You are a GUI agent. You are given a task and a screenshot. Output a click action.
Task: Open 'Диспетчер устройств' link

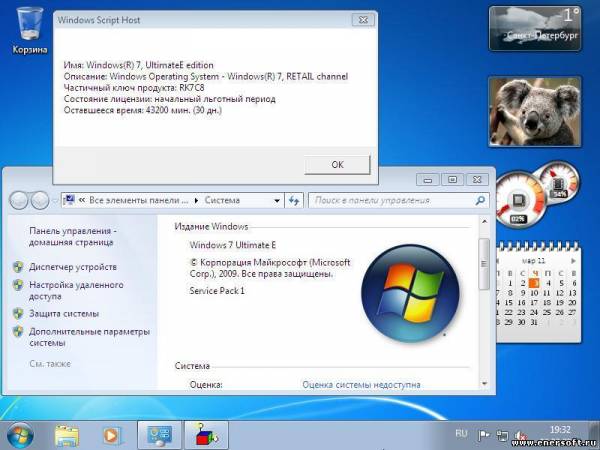pyautogui.click(x=73, y=267)
